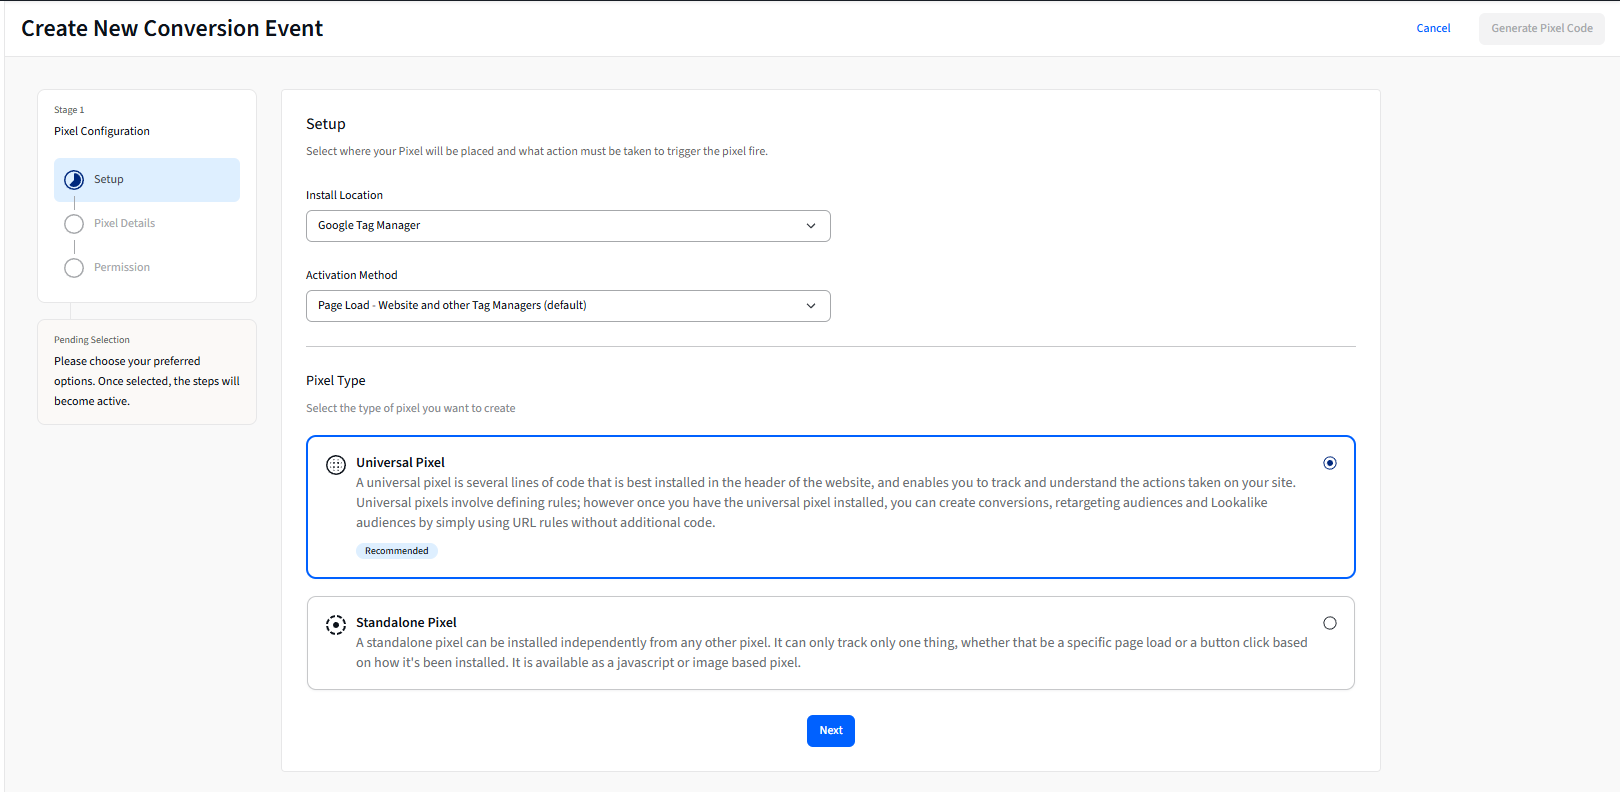Open the Google Tag Manager install location dropdown
The image size is (1620, 792).
click(568, 226)
